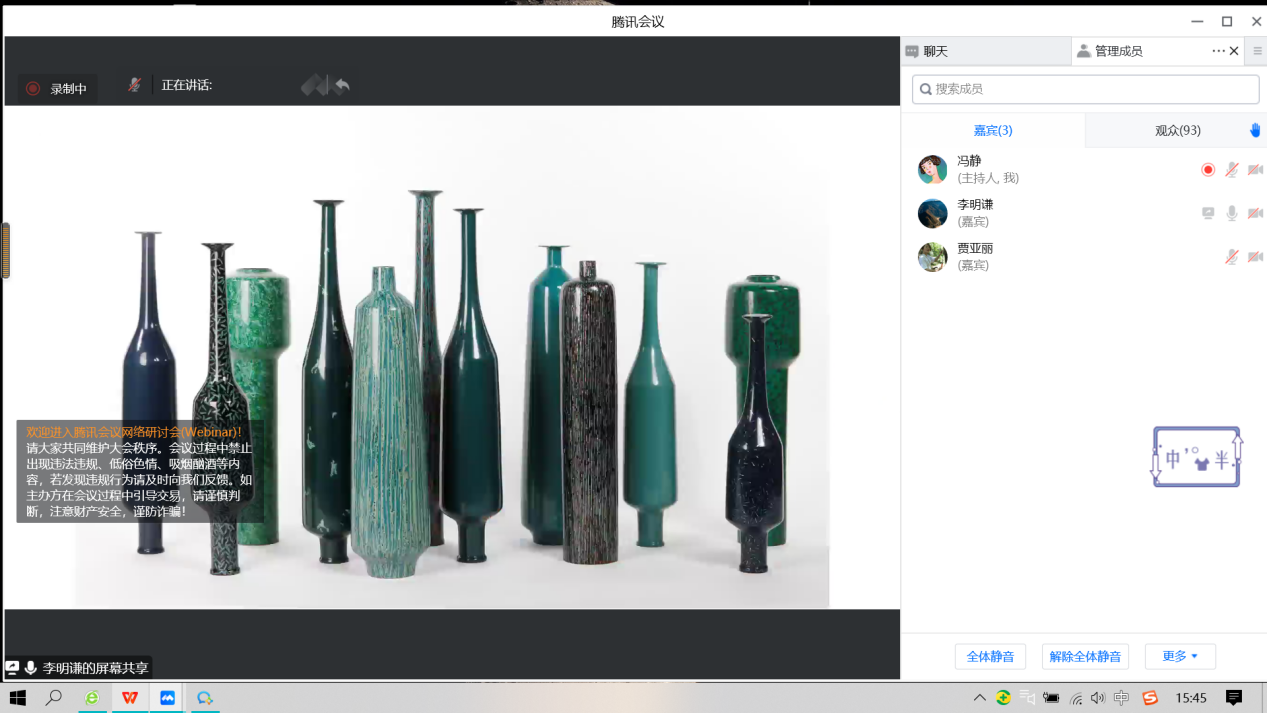
Task: Click the 全体静音 button
Action: point(990,657)
